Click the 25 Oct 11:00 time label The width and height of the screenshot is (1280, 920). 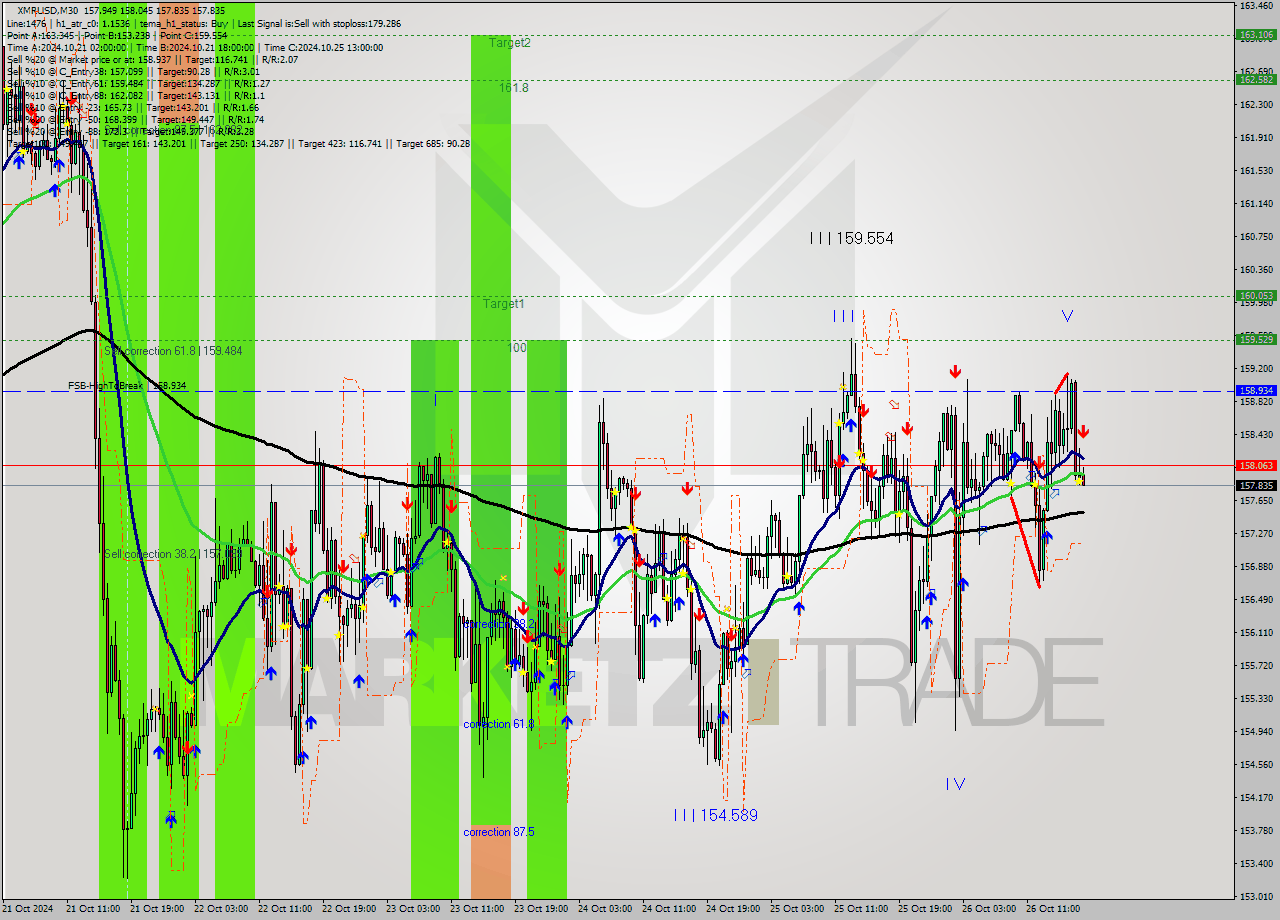(x=861, y=909)
